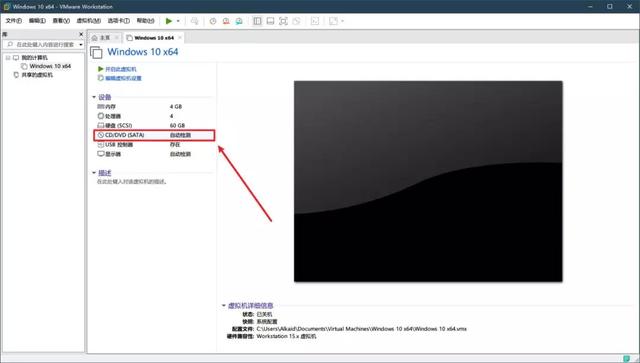Toggle the thumbnail bar toolbar icon
This screenshot has height=363, width=640.
point(270,21)
